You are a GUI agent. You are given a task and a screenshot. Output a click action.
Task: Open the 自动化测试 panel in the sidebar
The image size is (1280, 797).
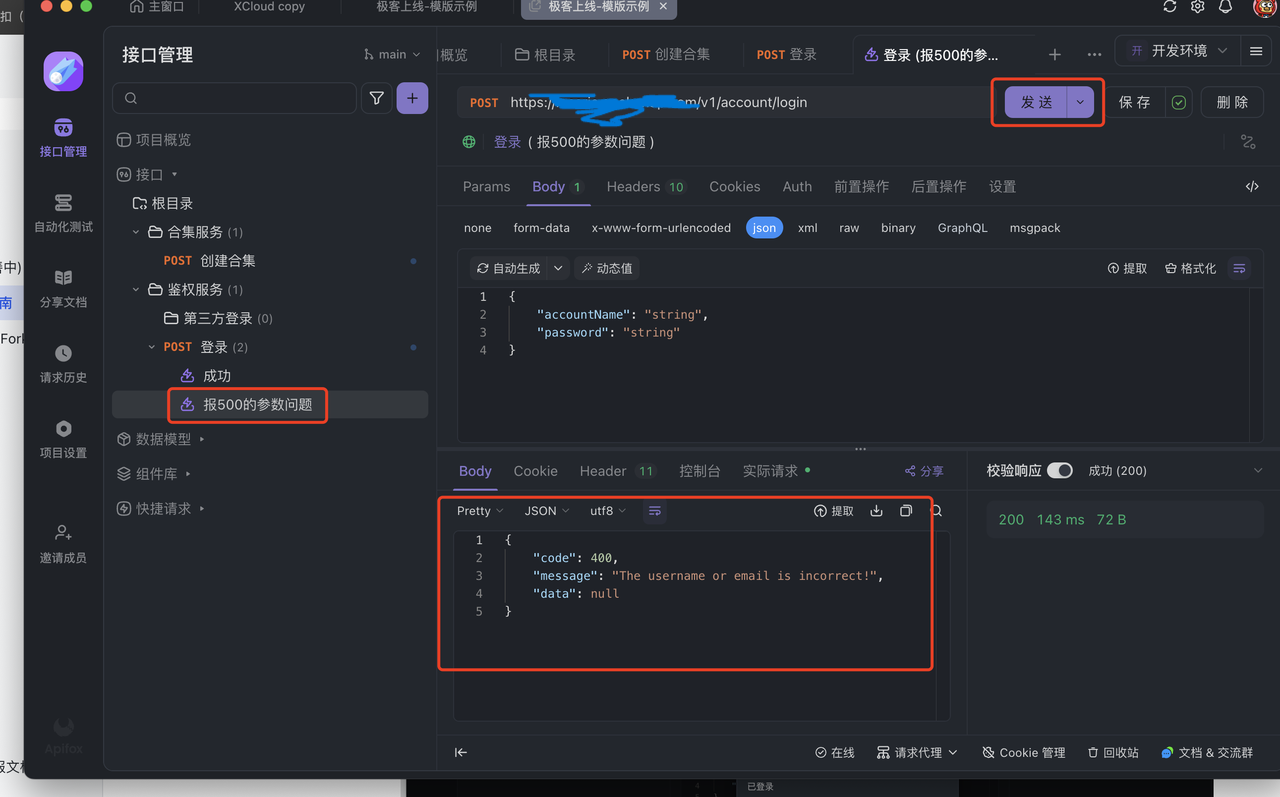pos(63,212)
